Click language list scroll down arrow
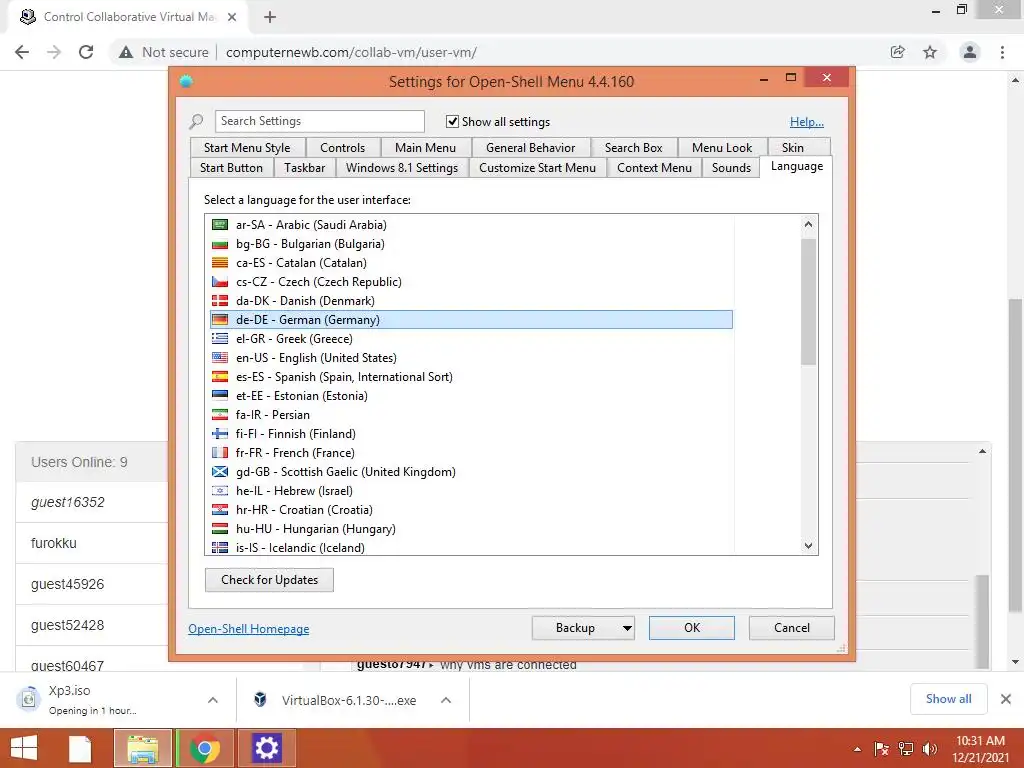 [x=808, y=545]
